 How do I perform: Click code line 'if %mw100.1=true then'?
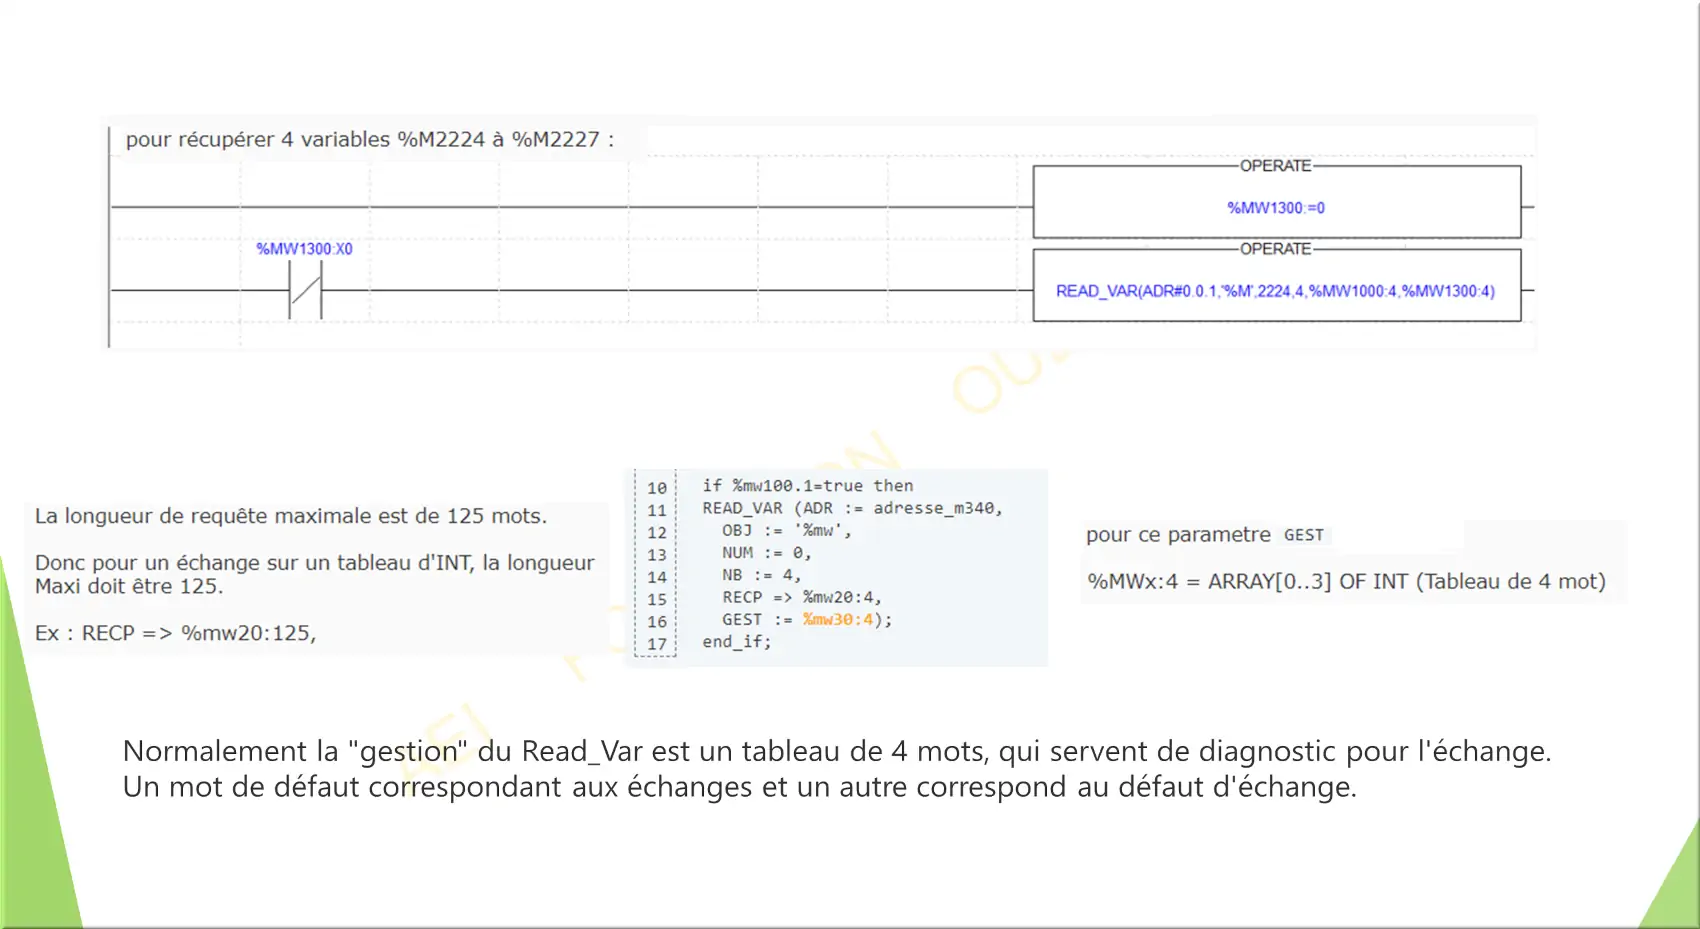(807, 486)
